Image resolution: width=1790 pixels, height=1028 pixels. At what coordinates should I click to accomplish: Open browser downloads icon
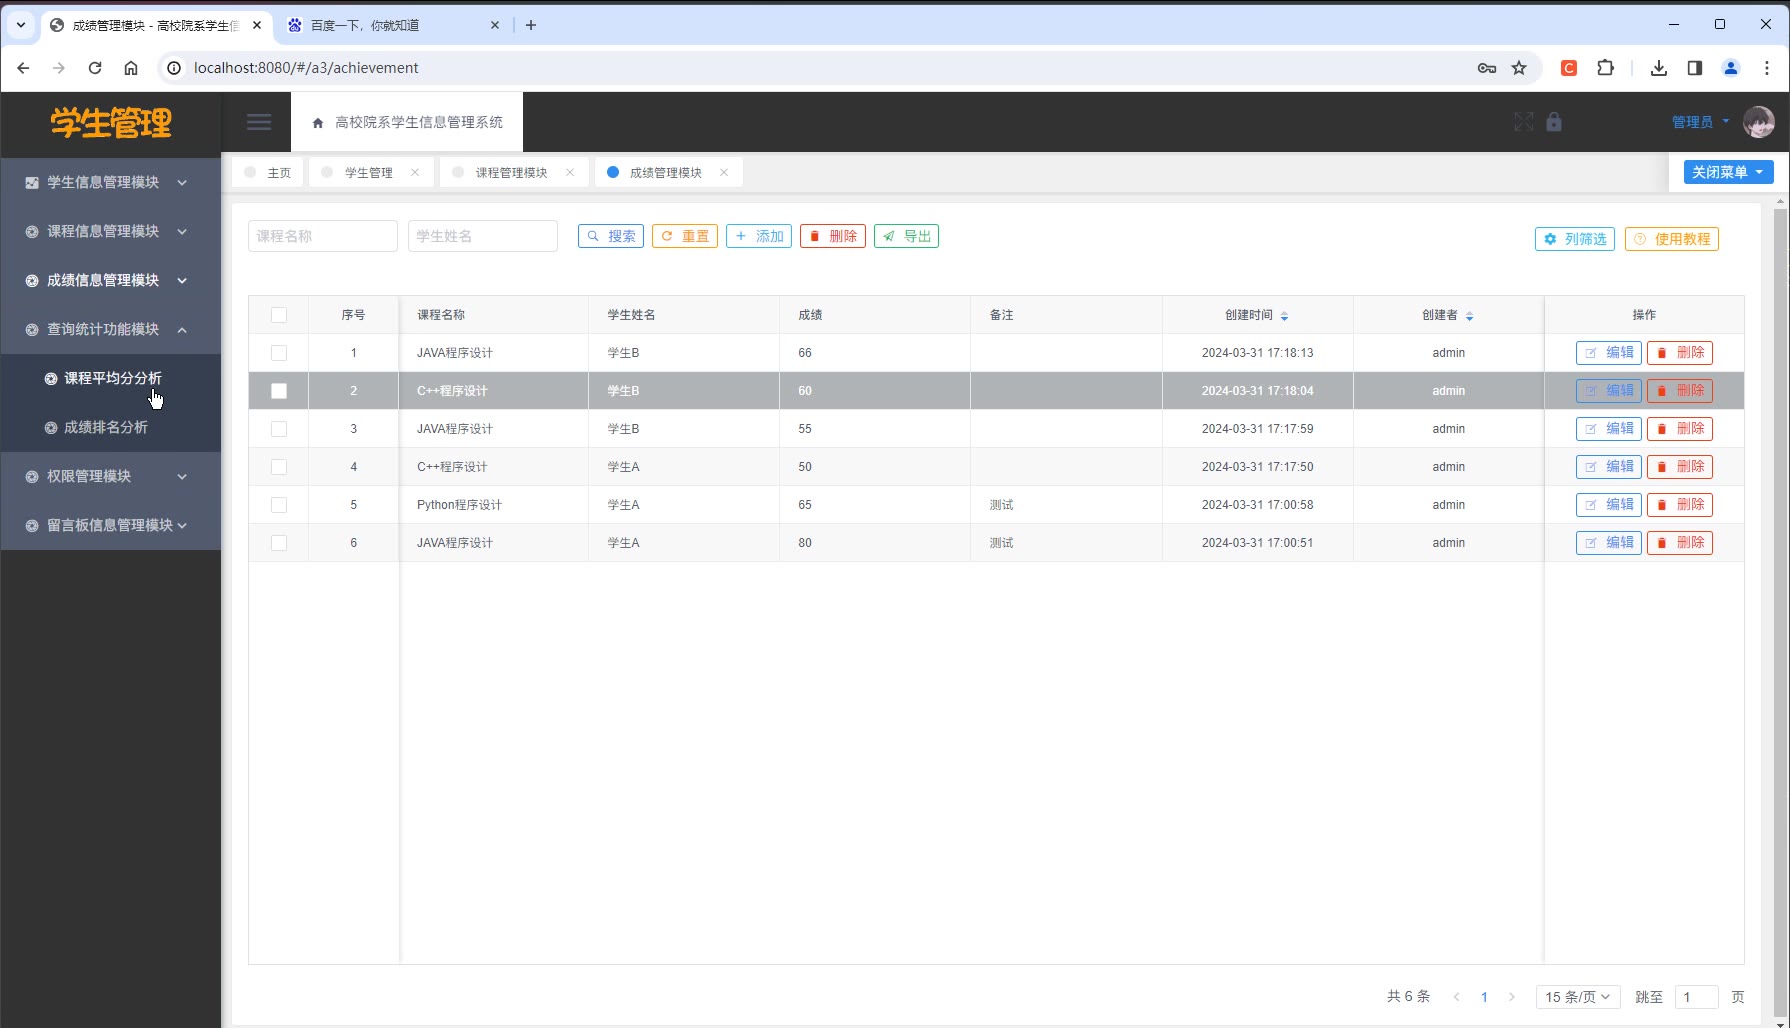[x=1659, y=68]
